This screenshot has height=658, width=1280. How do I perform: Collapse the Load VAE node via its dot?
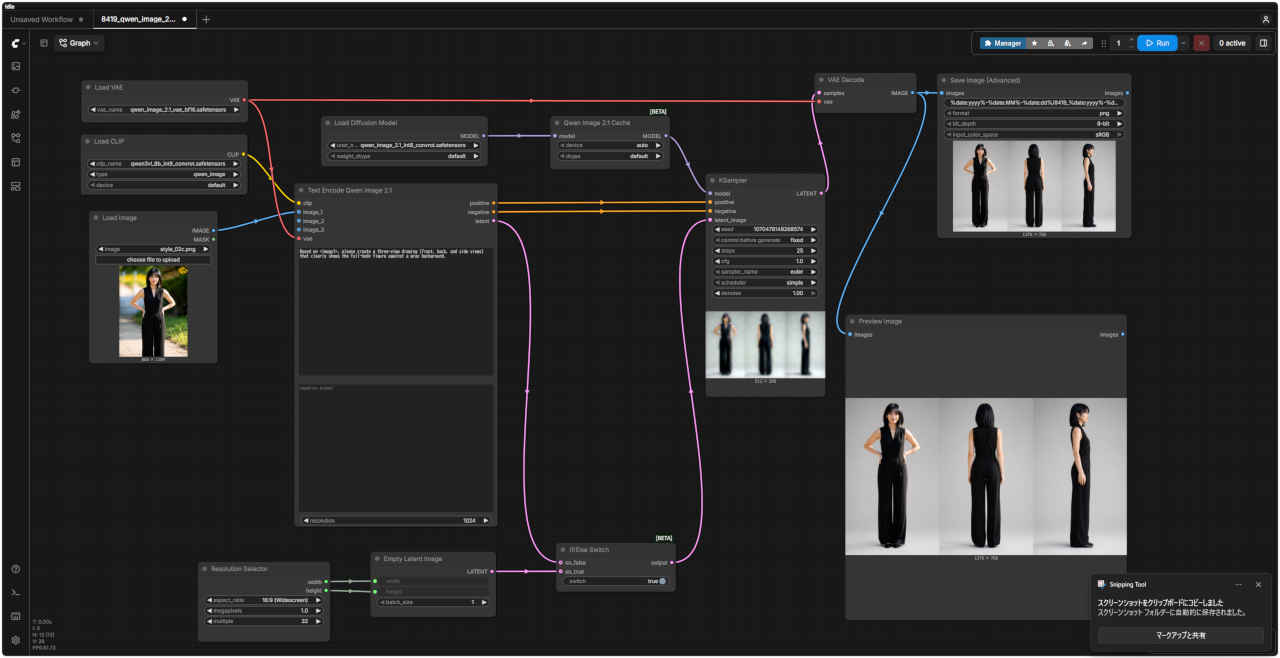click(x=88, y=87)
